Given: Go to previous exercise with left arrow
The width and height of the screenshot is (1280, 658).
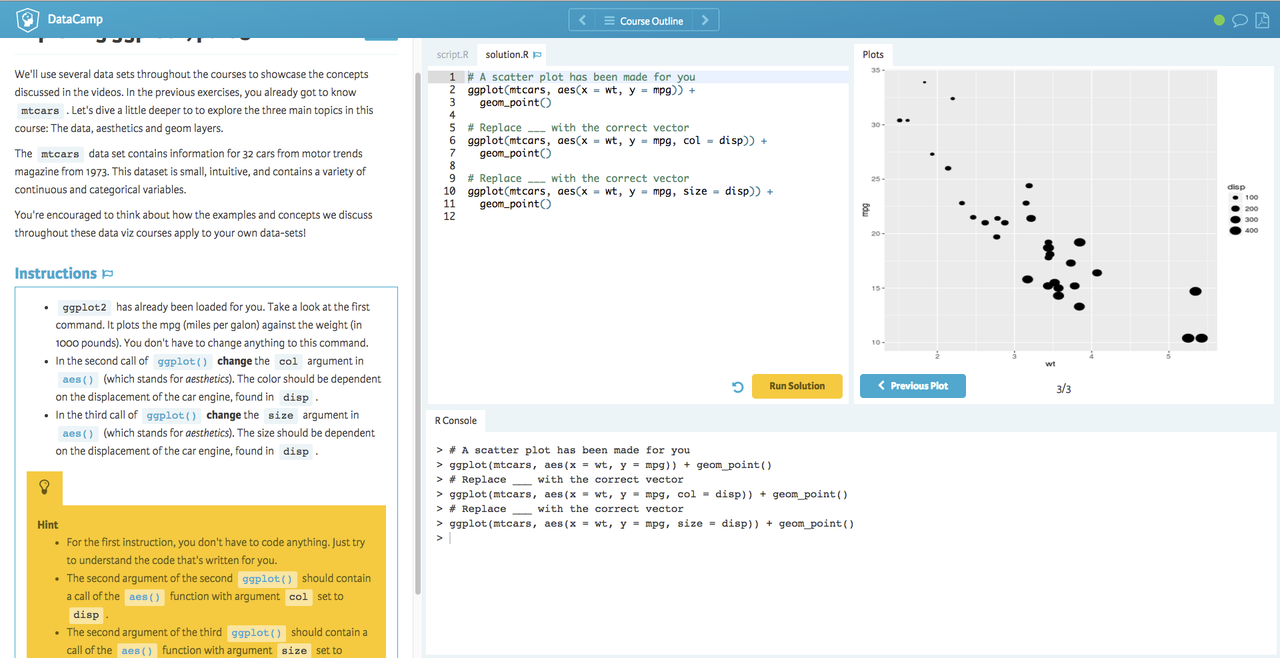Looking at the screenshot, I should [582, 20].
